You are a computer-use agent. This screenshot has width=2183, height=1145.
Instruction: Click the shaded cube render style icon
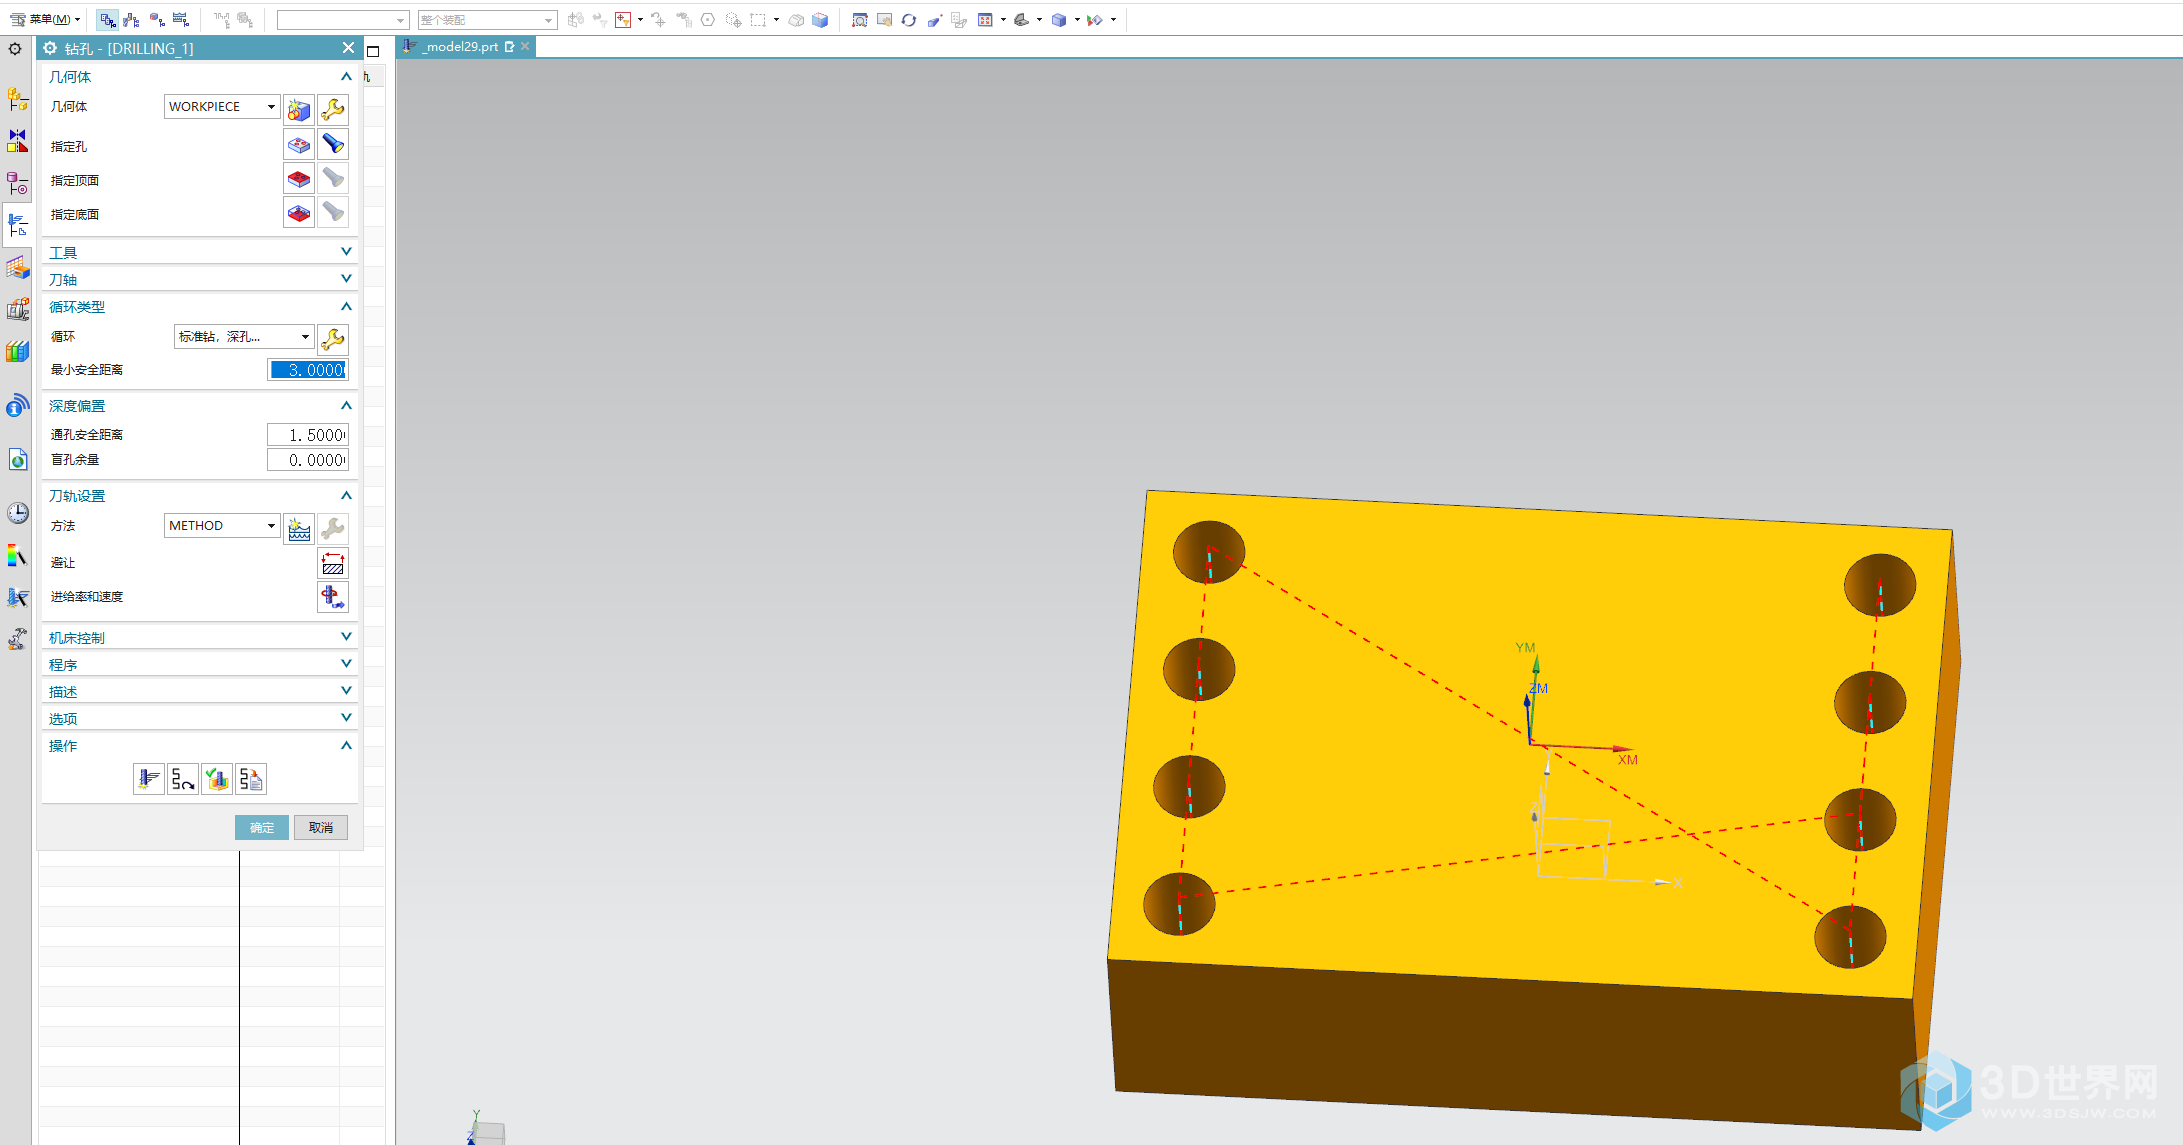click(x=1059, y=20)
